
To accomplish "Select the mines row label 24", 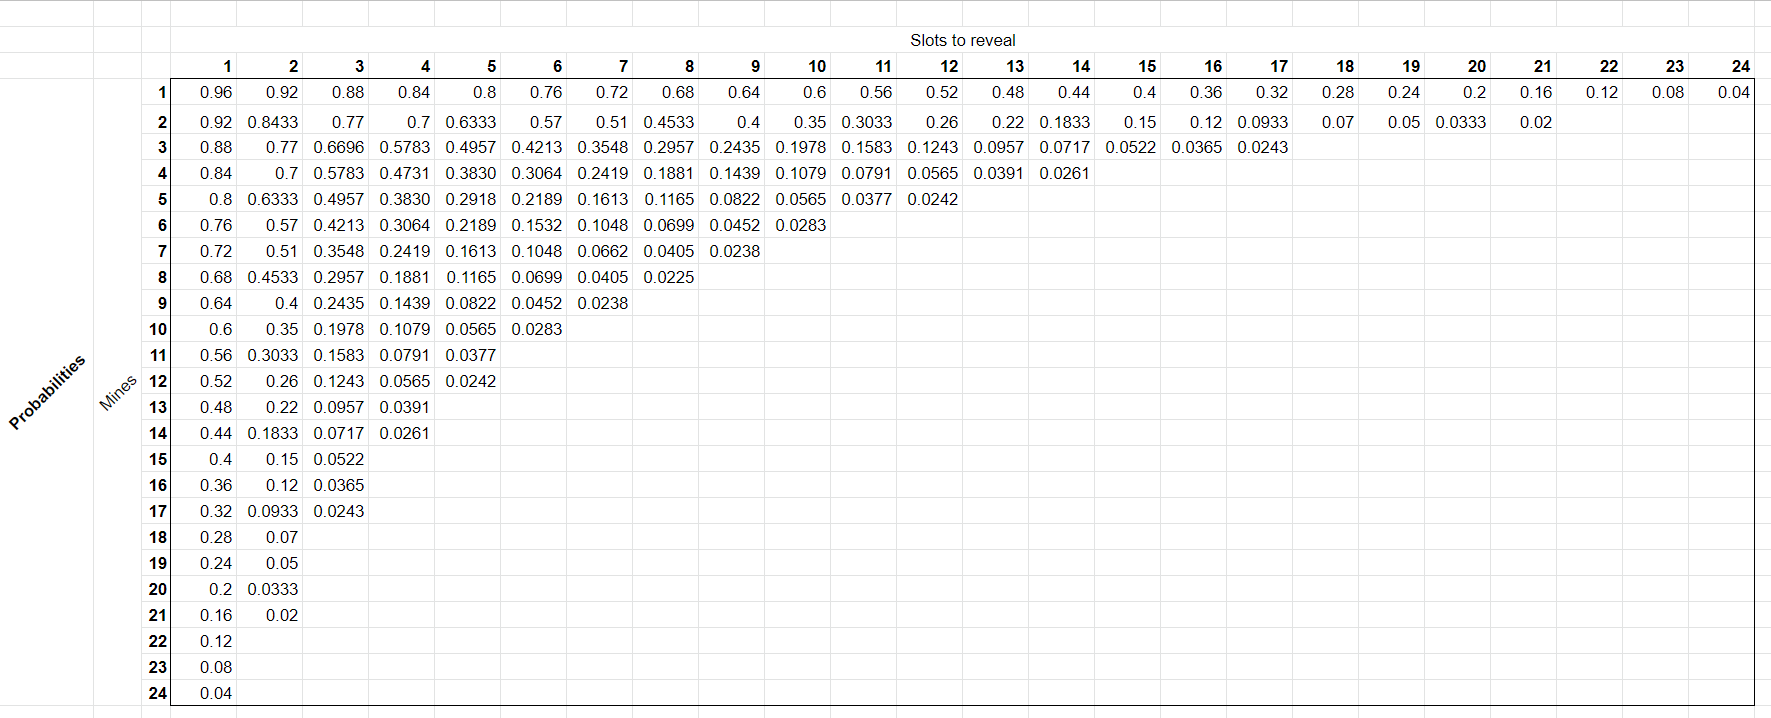I will (157, 693).
